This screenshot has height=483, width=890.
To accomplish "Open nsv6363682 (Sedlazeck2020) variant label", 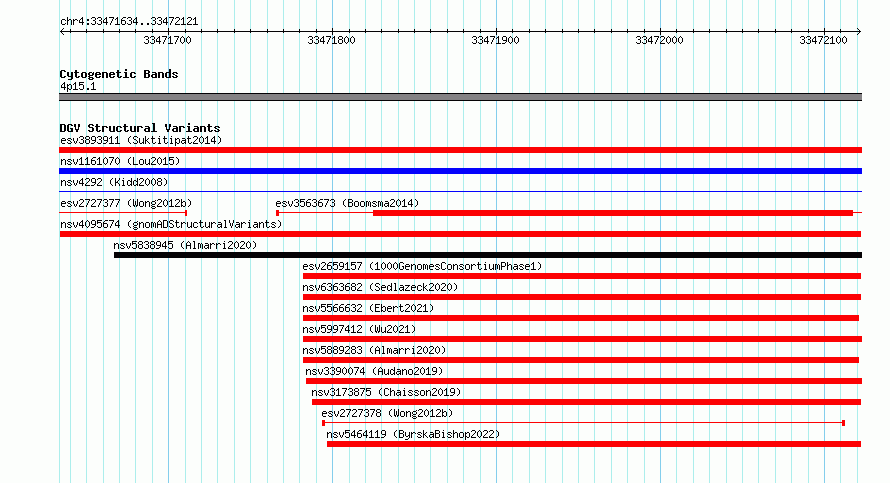I will (380, 287).
